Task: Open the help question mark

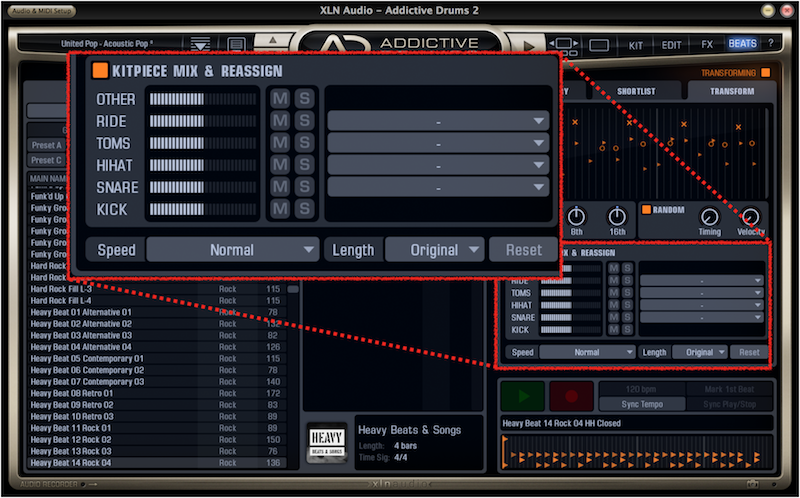Action: (770, 44)
